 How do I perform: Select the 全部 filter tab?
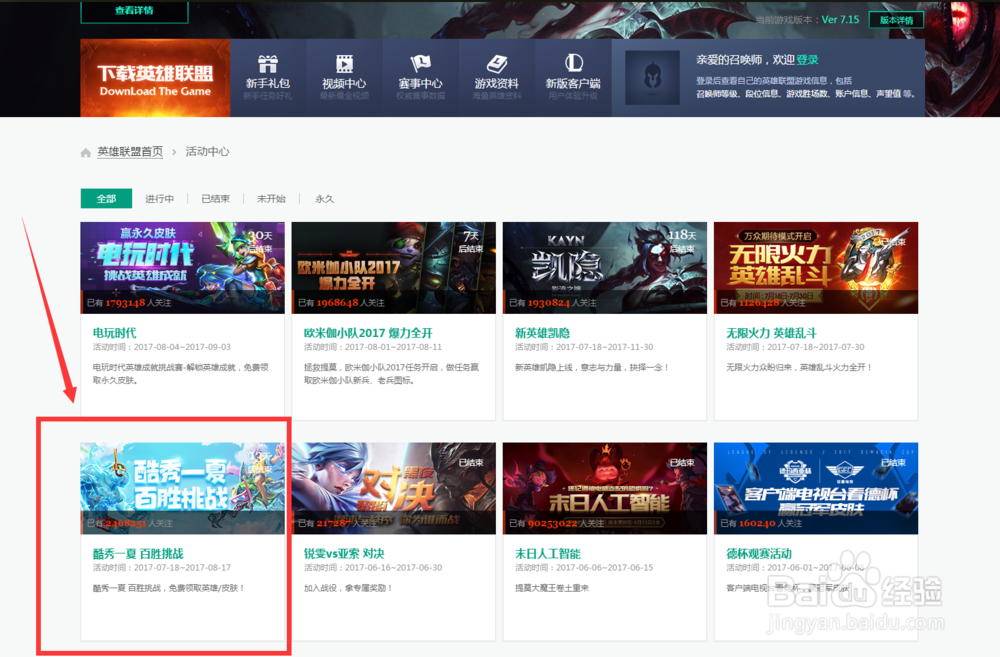106,198
